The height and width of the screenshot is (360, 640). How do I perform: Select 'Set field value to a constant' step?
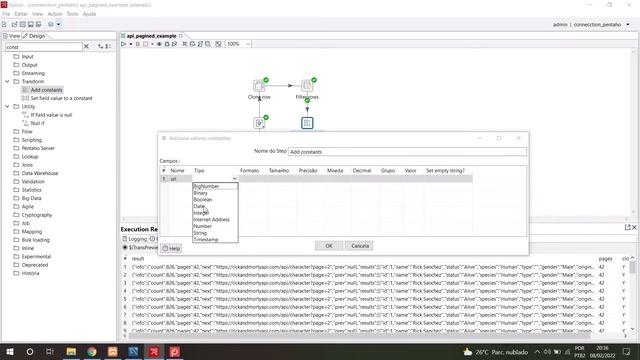point(57,98)
